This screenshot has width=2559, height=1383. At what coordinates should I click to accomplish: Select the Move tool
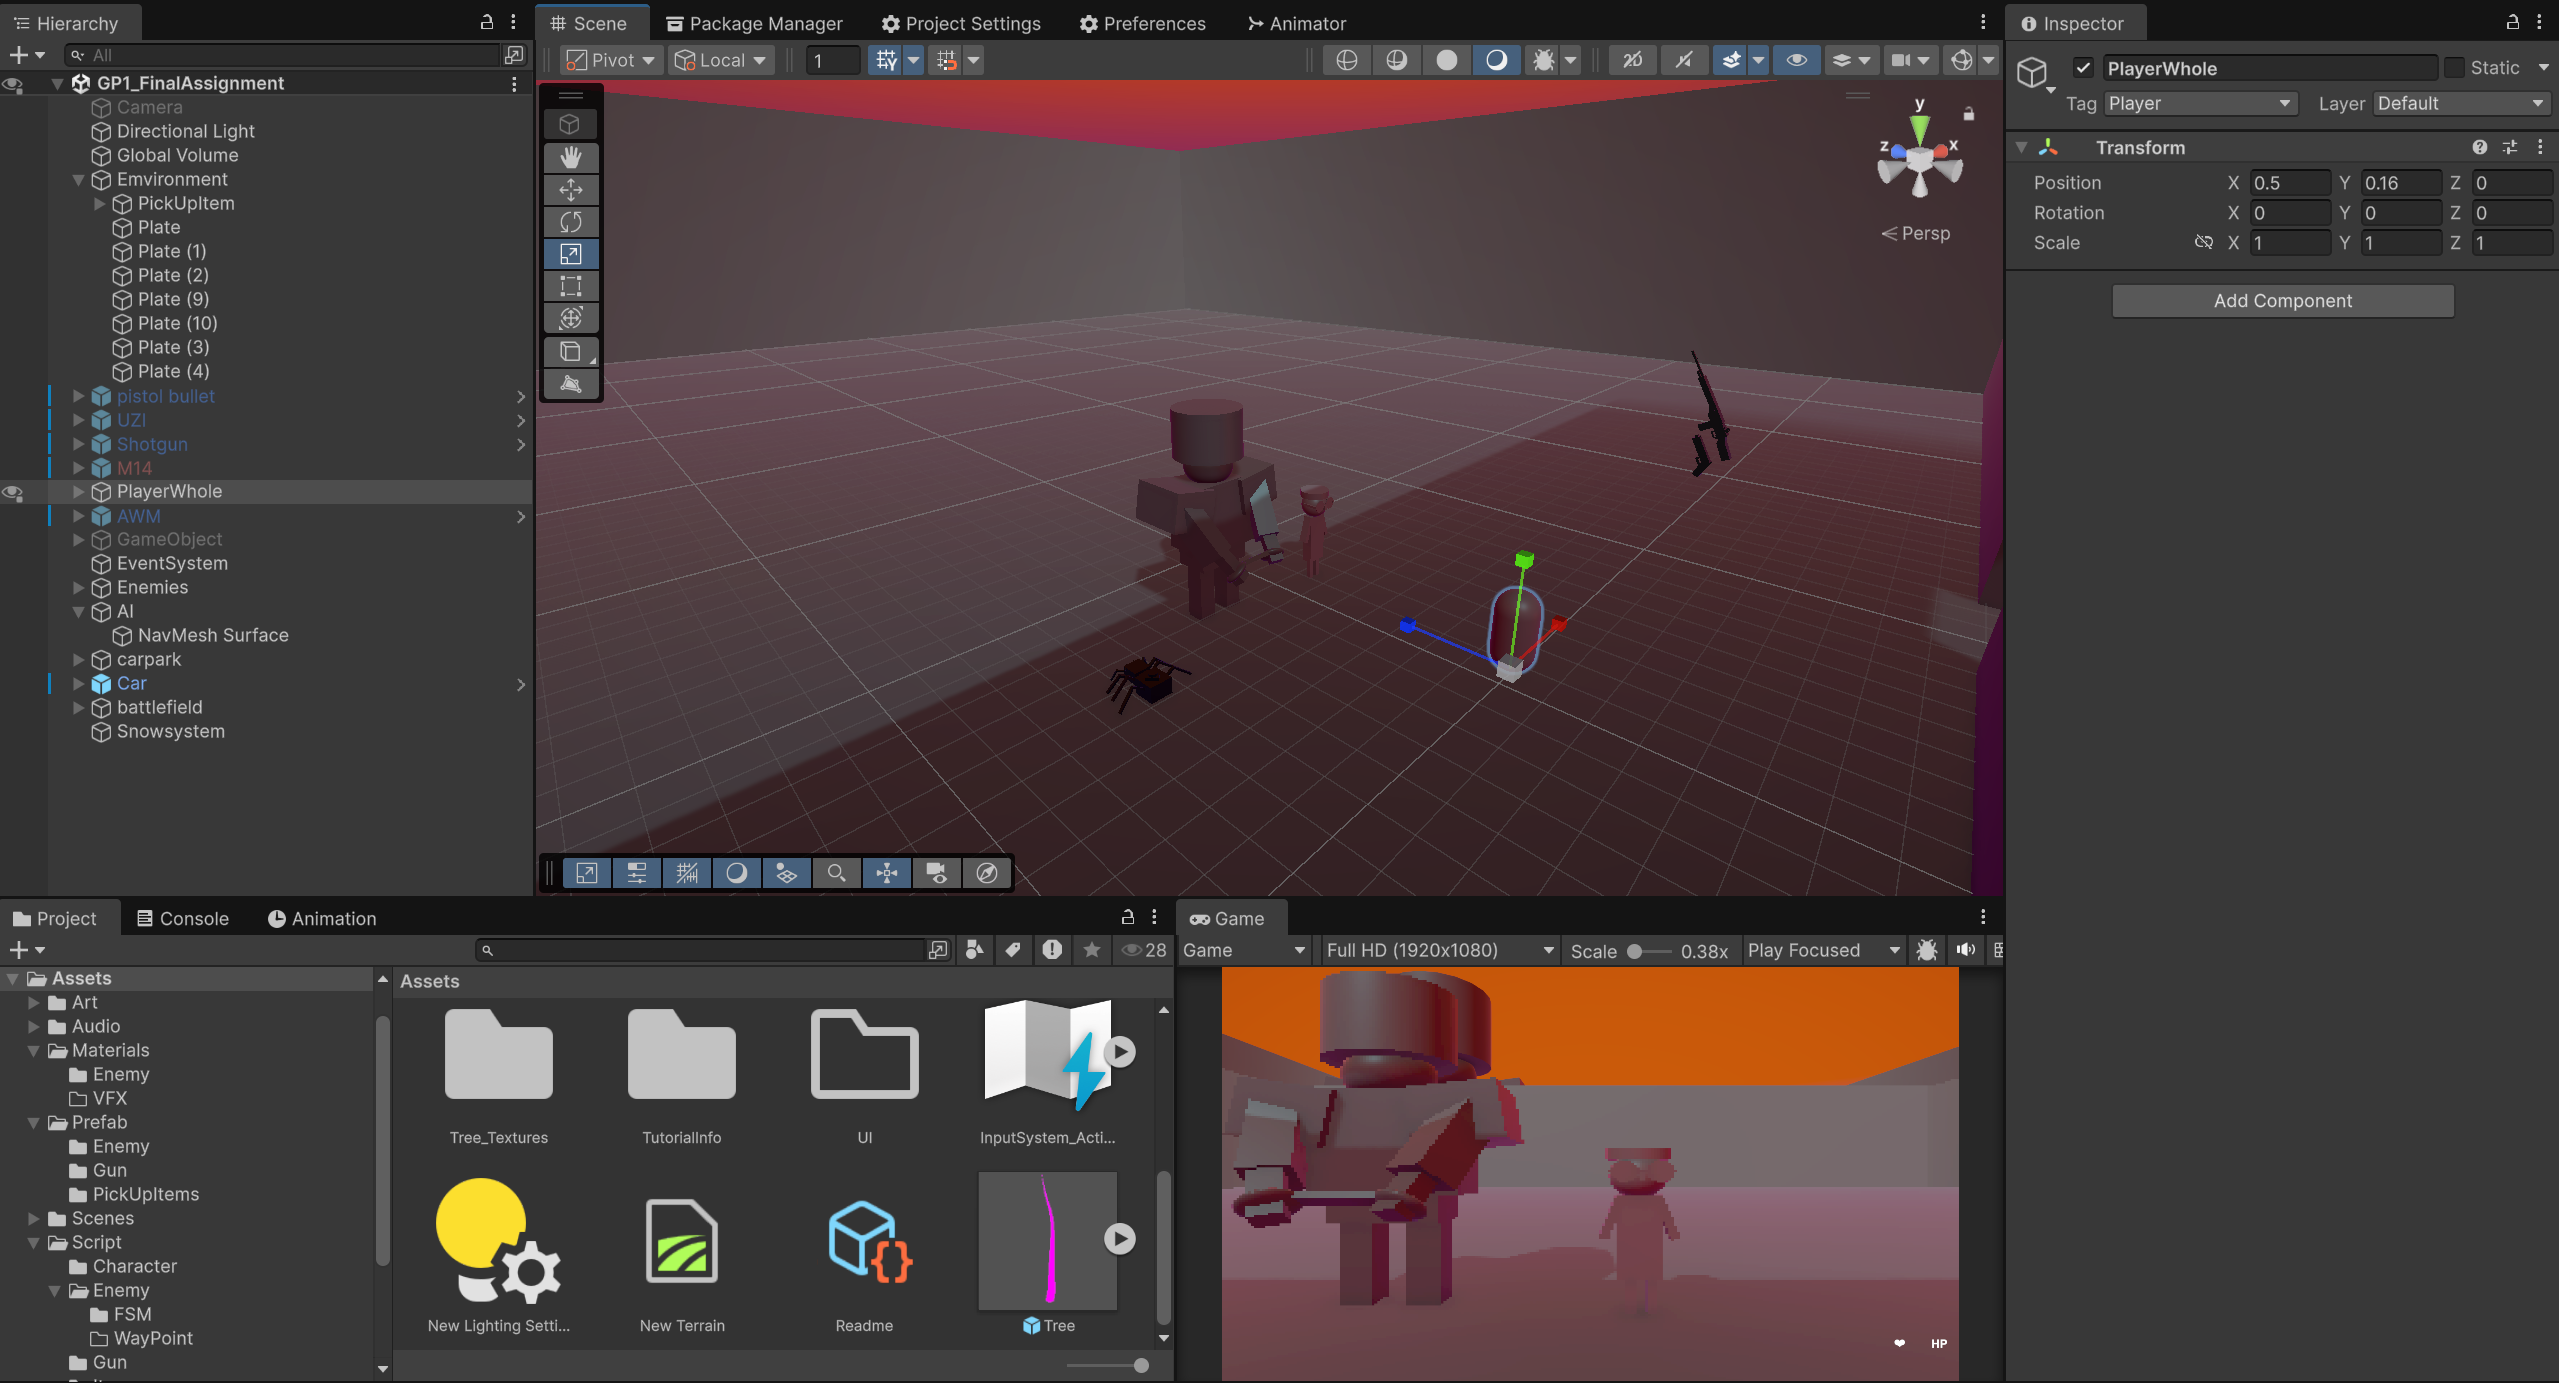pos(571,189)
